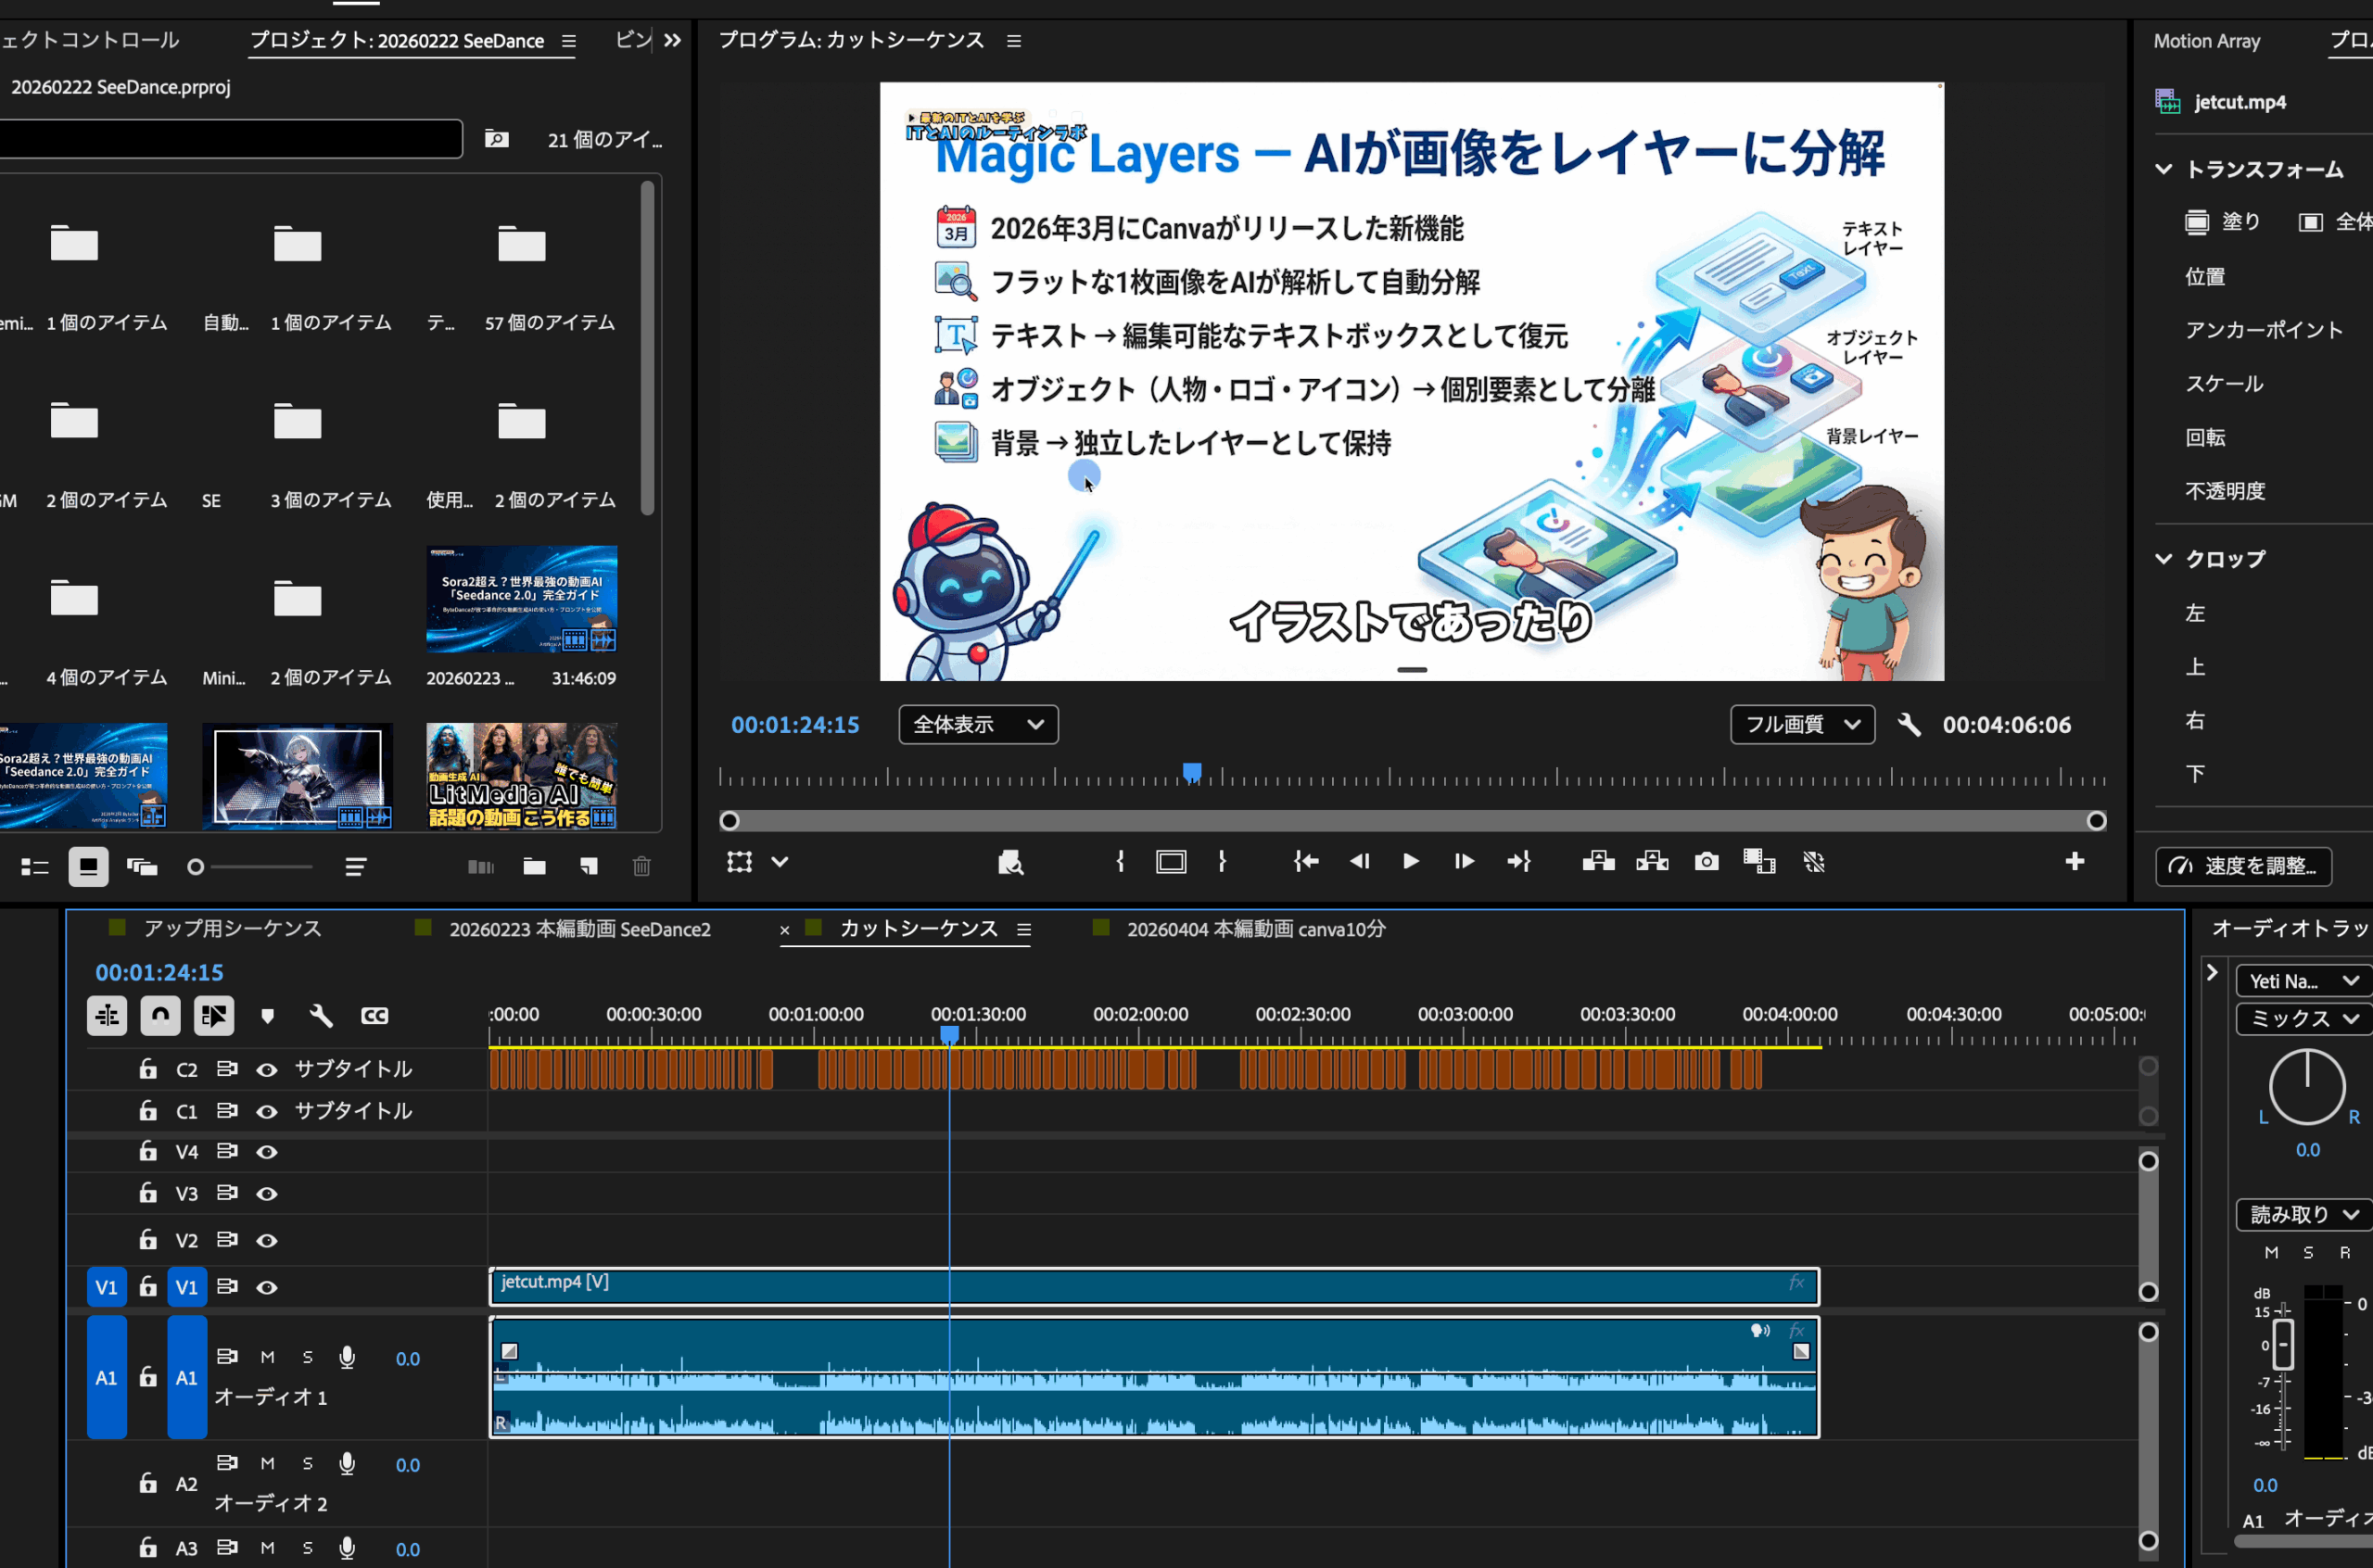Click the Go to In point icon

coord(1305,862)
